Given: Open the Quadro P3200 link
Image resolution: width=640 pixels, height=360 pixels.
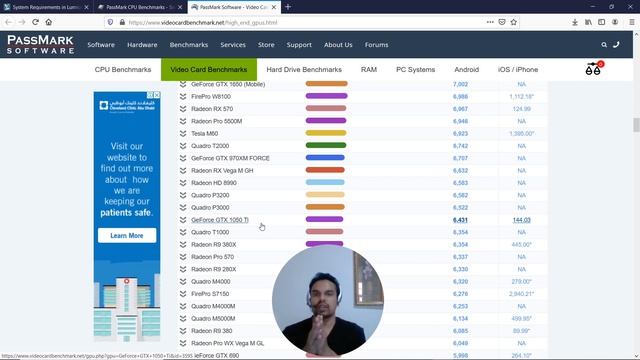Looking at the screenshot, I should [x=210, y=195].
